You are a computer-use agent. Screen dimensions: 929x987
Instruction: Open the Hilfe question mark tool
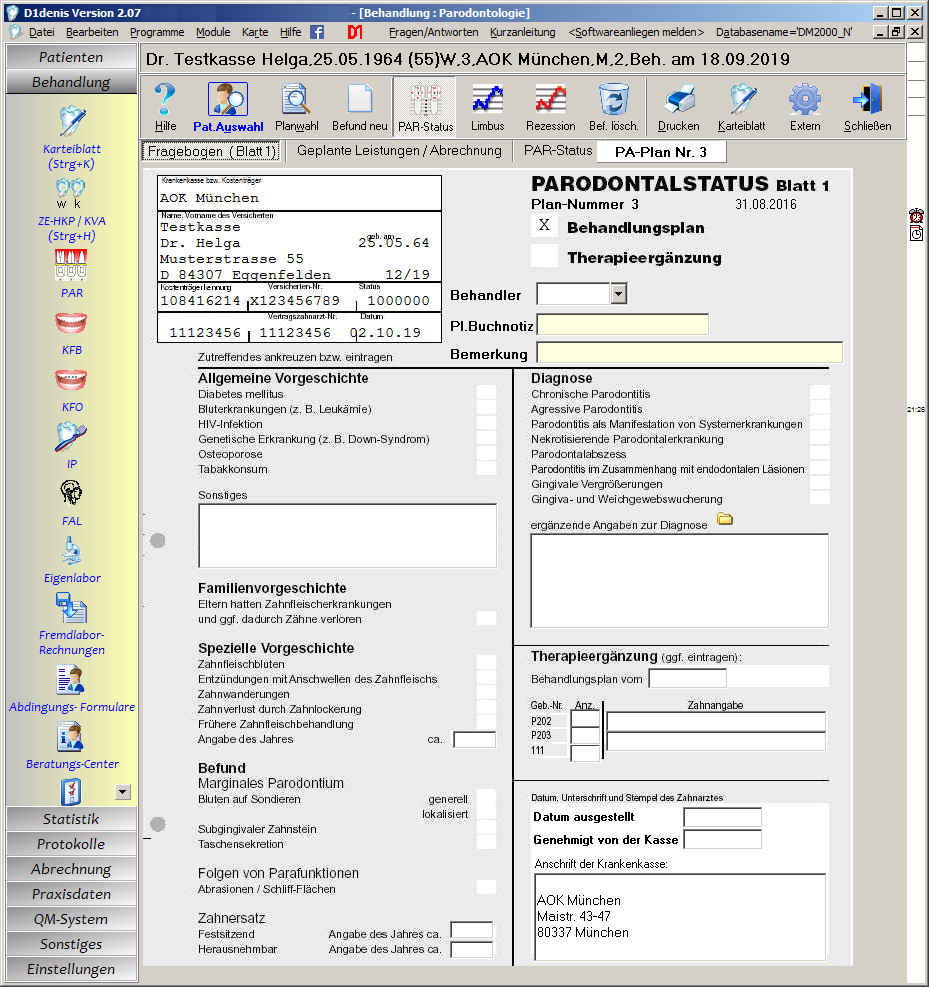coord(166,107)
